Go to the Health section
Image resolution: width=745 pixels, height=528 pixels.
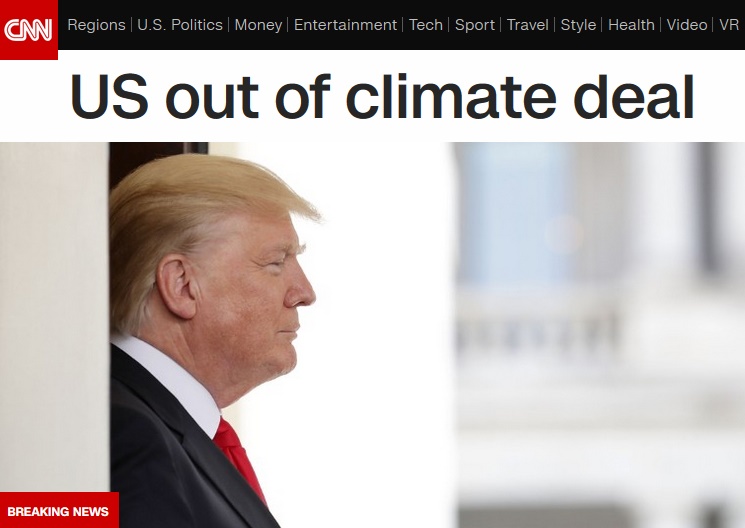coord(631,25)
